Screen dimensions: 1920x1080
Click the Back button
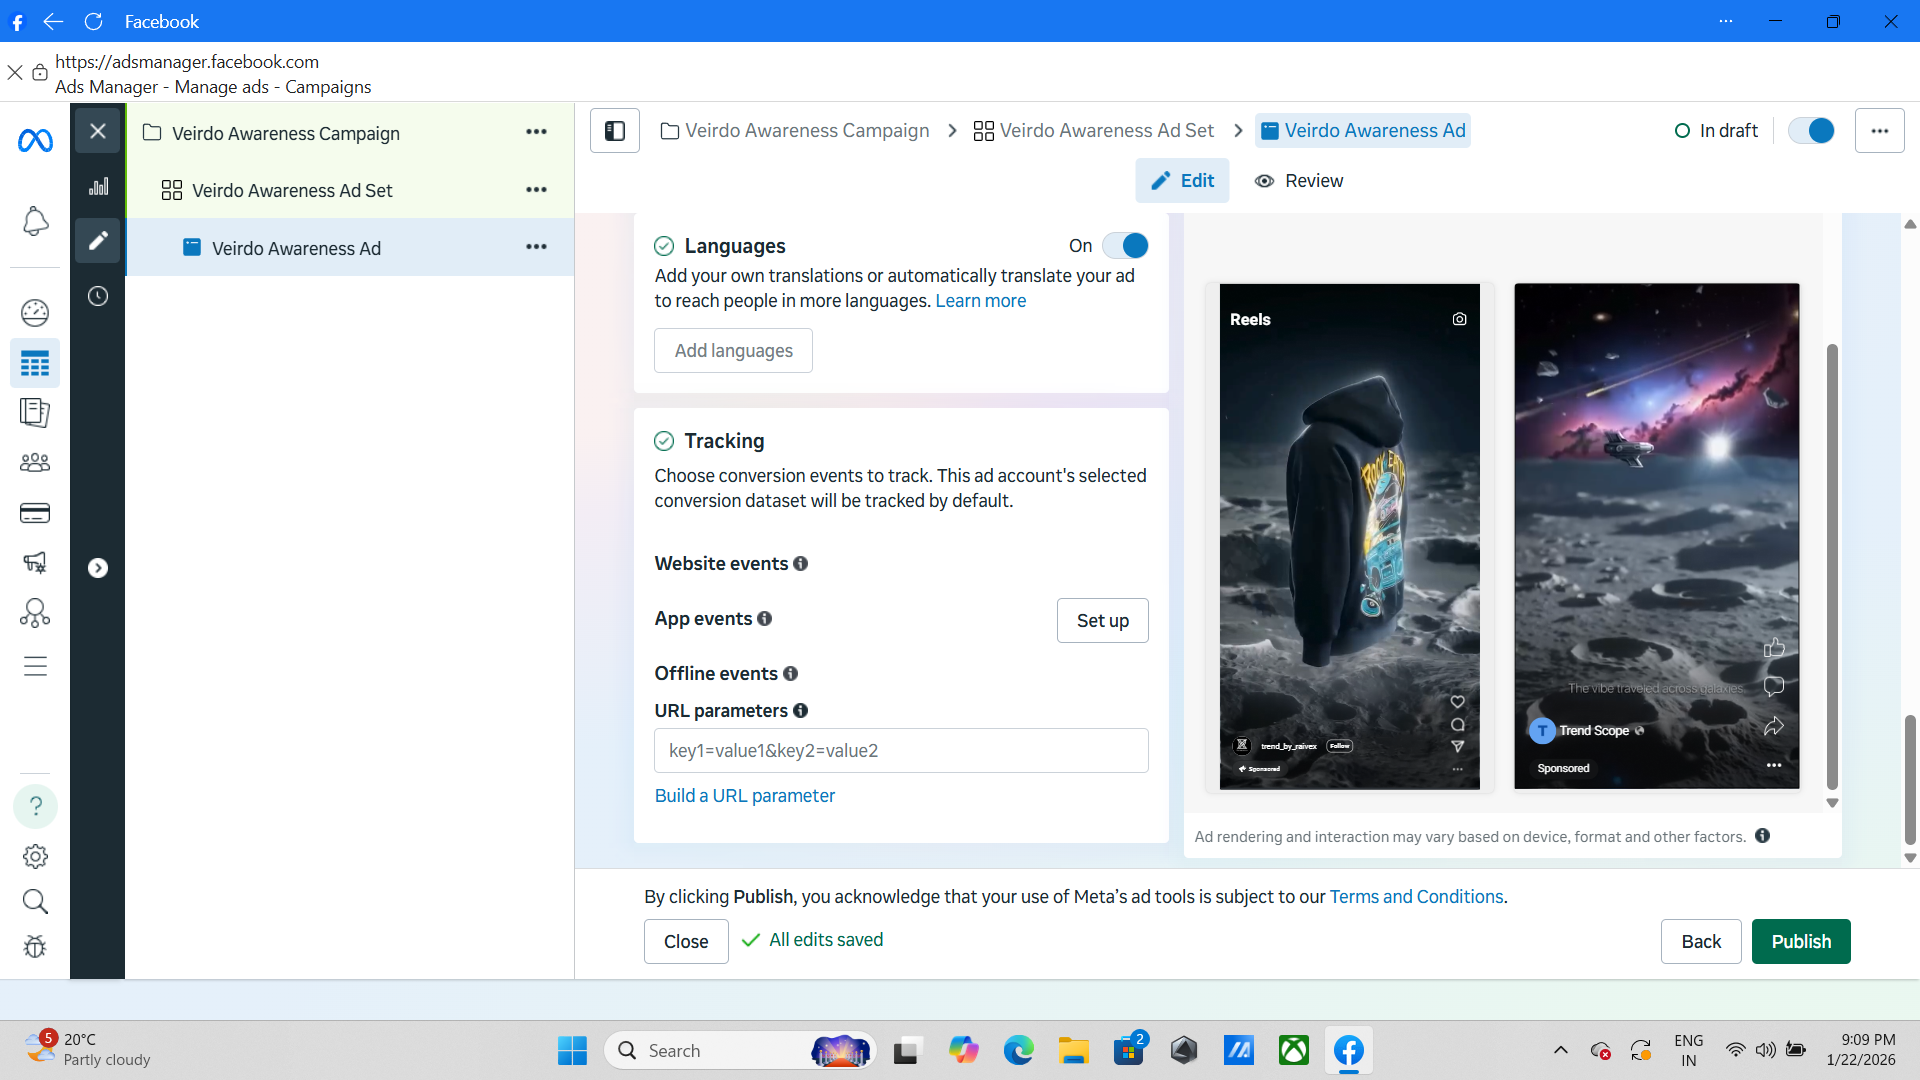(1701, 942)
